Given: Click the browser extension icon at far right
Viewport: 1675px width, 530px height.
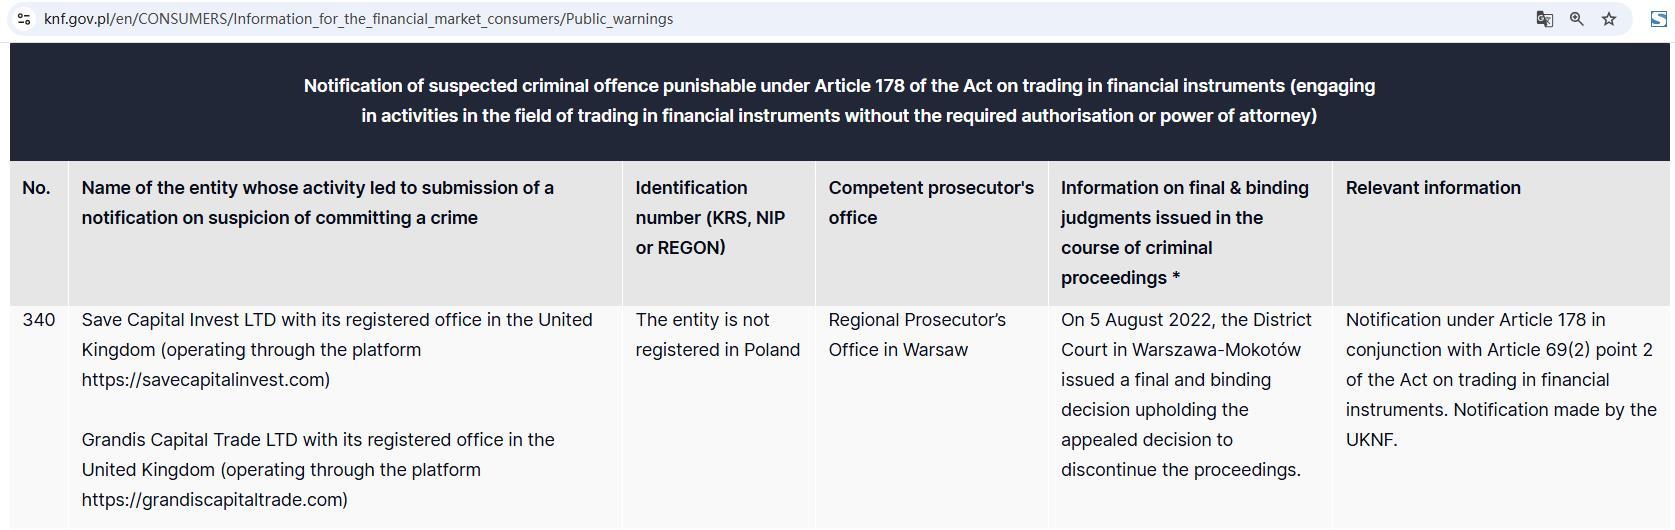Looking at the screenshot, I should tap(1658, 19).
